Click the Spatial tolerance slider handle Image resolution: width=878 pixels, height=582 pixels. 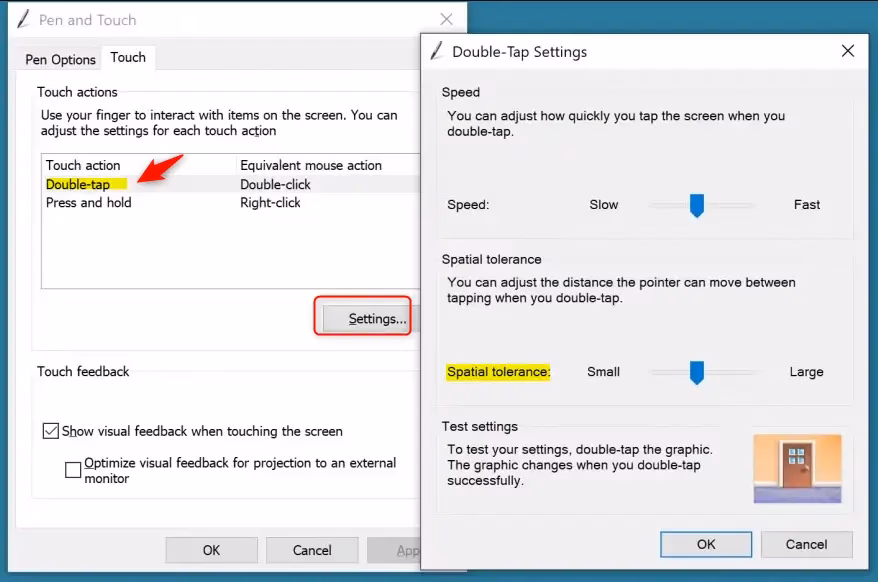click(x=697, y=372)
